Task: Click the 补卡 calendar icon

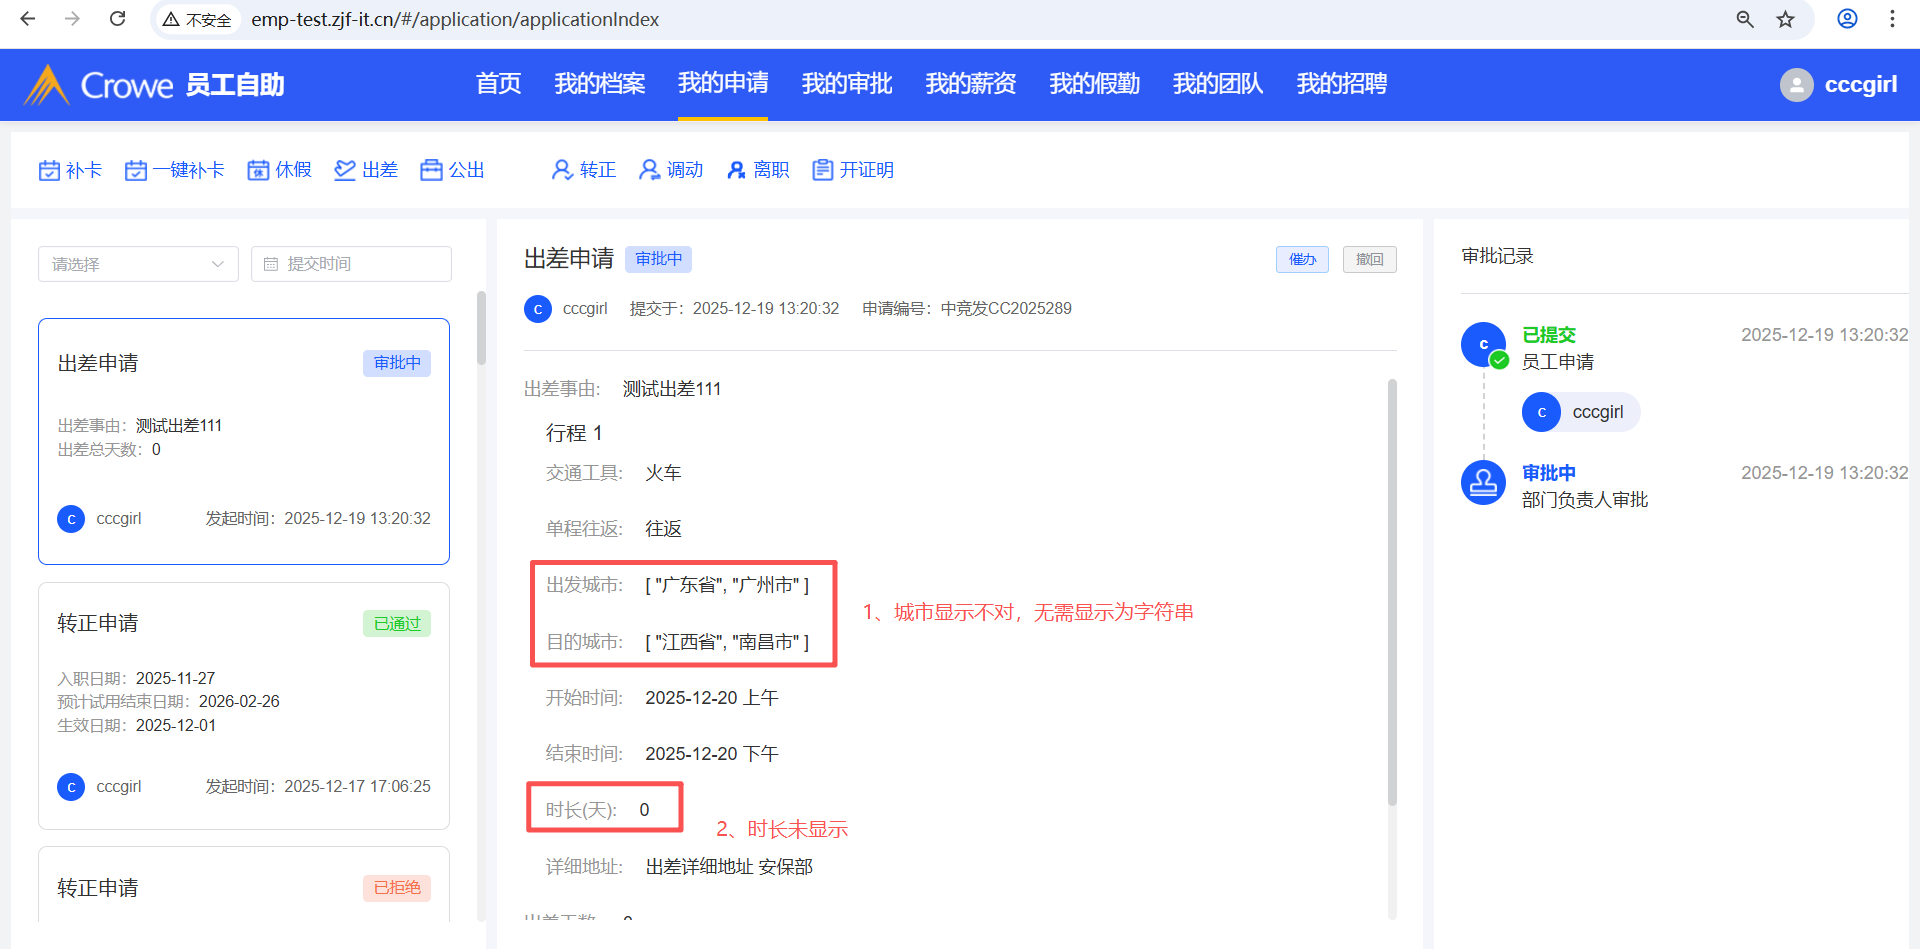Action: coord(49,171)
